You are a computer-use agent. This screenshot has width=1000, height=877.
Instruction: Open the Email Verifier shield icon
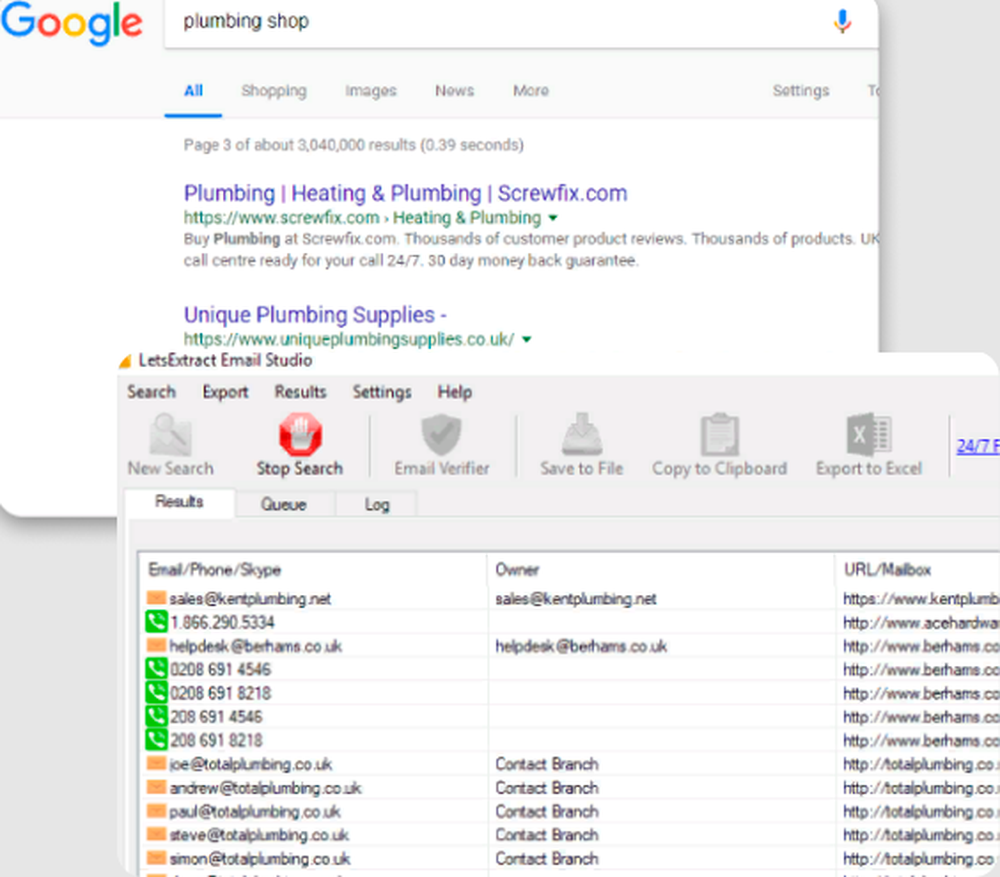(441, 434)
